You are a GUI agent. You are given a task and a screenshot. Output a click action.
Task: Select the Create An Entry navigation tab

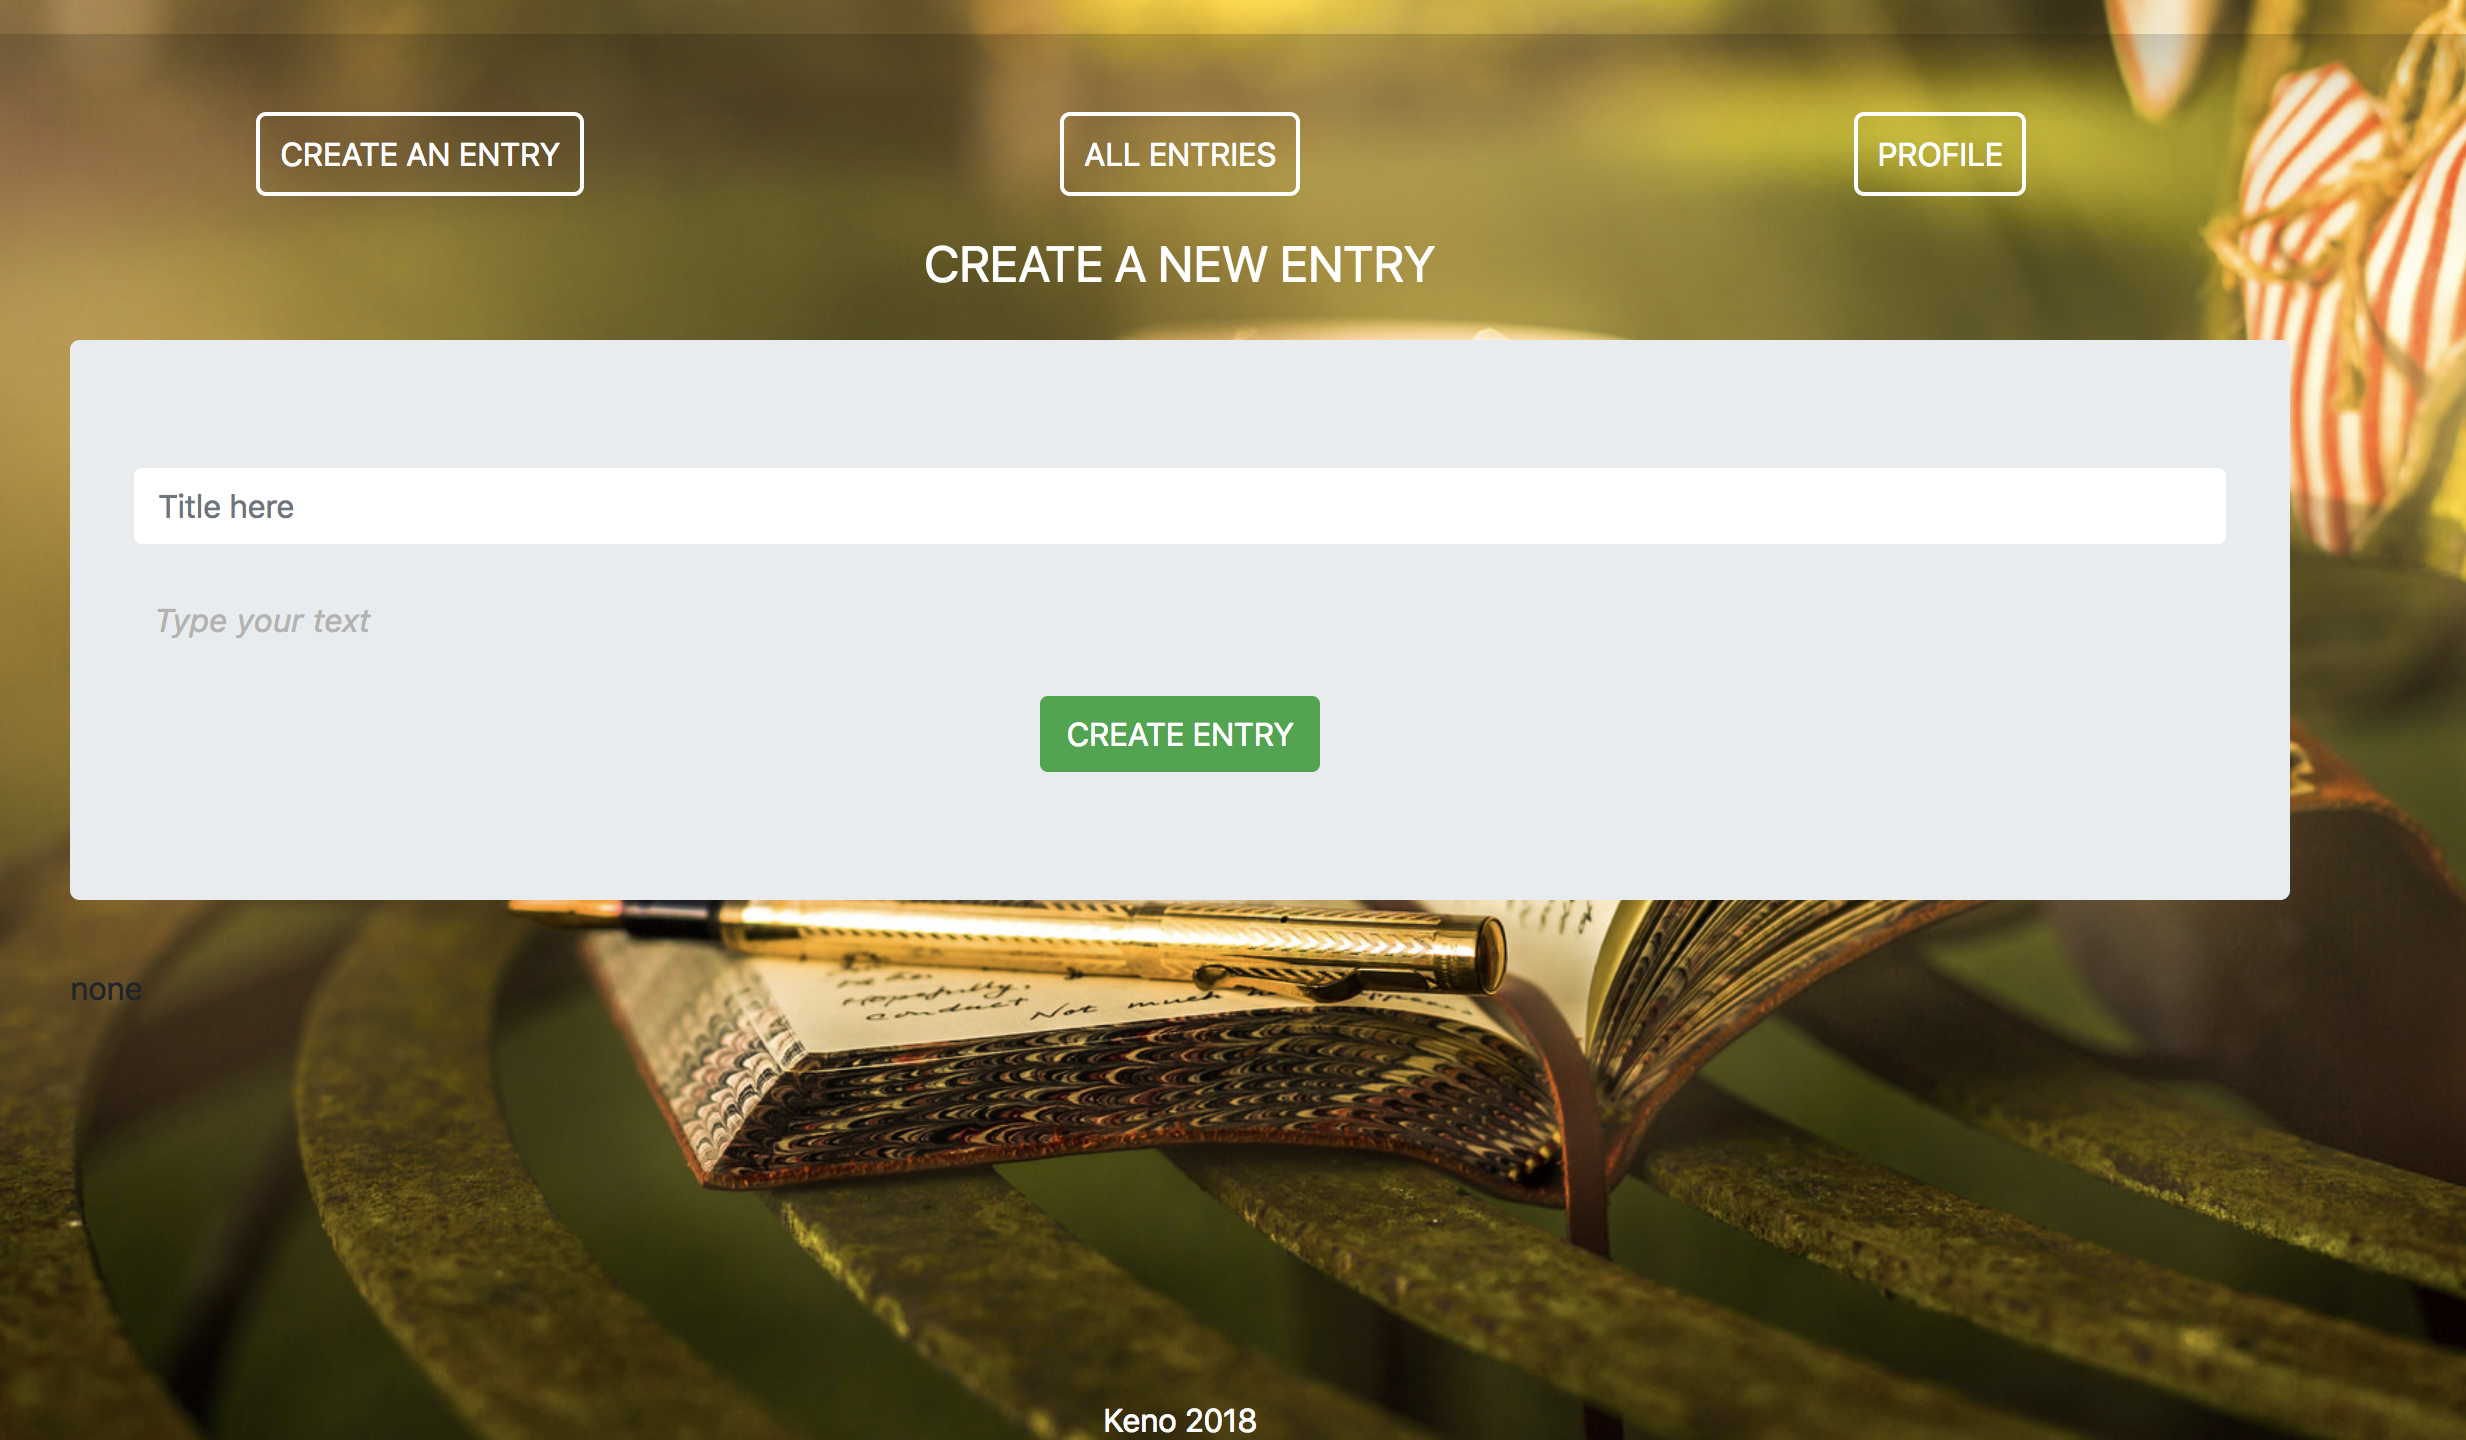(x=419, y=154)
